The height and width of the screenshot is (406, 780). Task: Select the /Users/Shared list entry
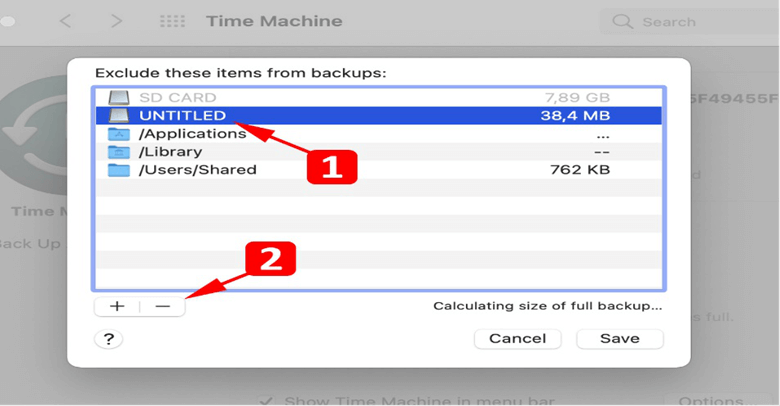(379, 170)
